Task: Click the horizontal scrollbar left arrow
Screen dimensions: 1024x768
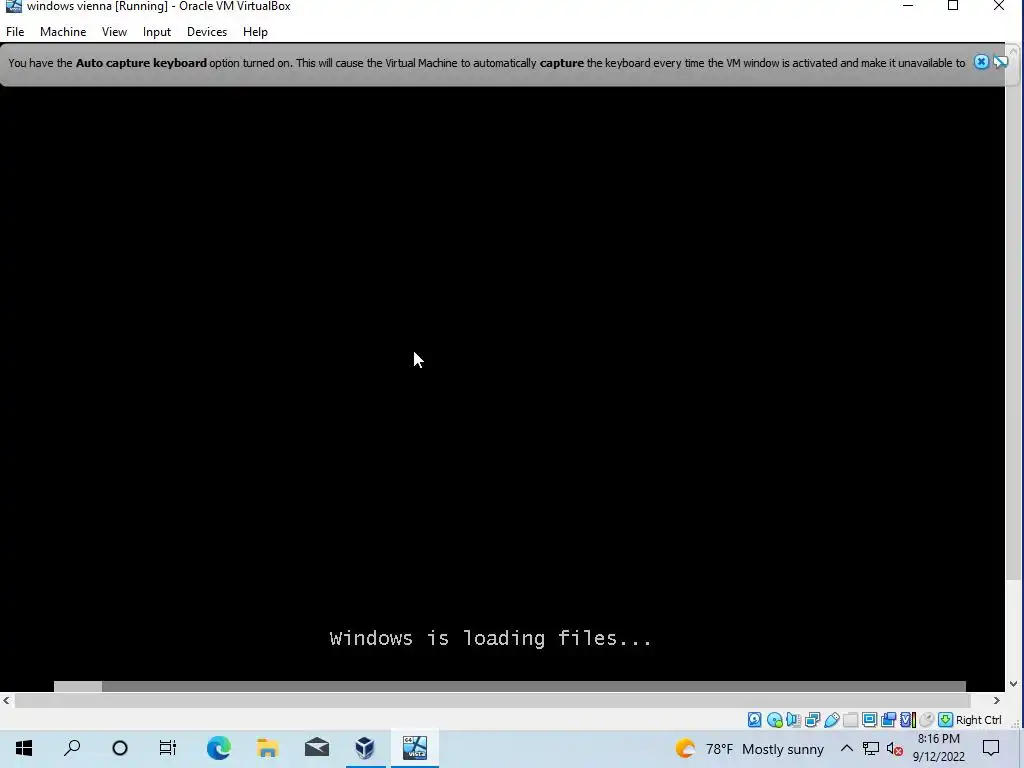Action: tap(6, 700)
